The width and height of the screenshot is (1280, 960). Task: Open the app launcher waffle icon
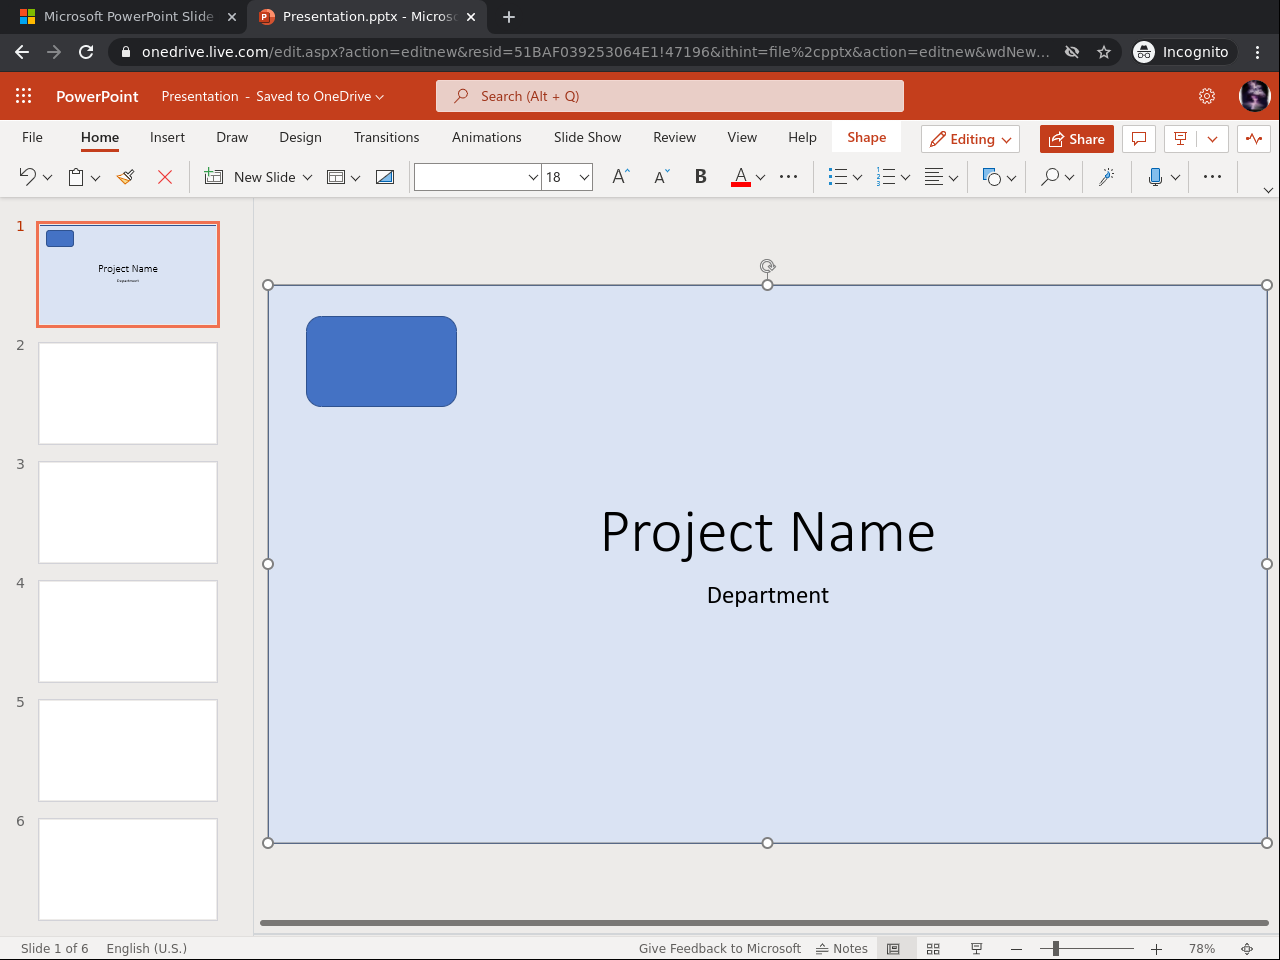coord(24,96)
